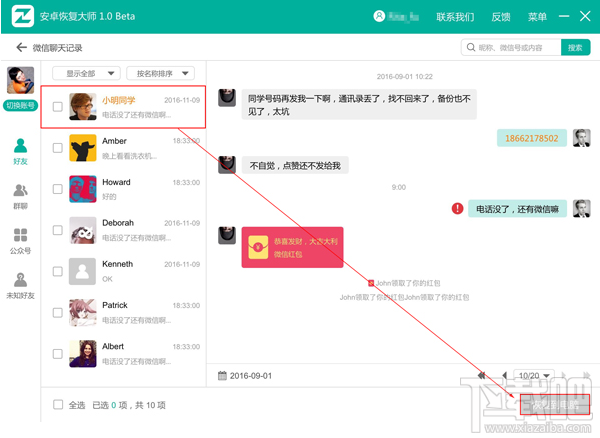Screen dimensions: 600x438
Task: Open the 好友 friends sidebar section
Action: 20,152
